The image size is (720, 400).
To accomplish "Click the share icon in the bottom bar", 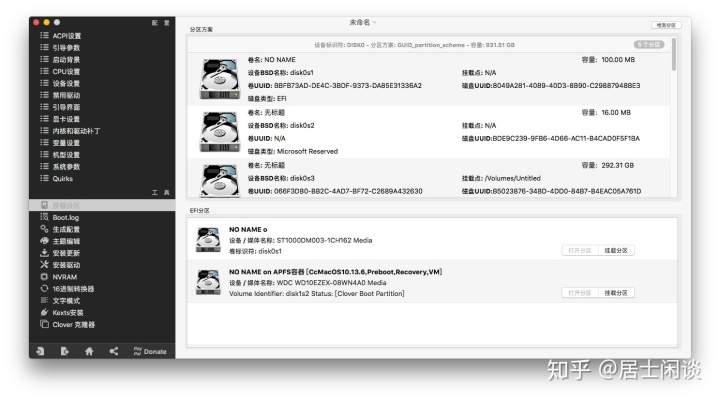I will [113, 351].
